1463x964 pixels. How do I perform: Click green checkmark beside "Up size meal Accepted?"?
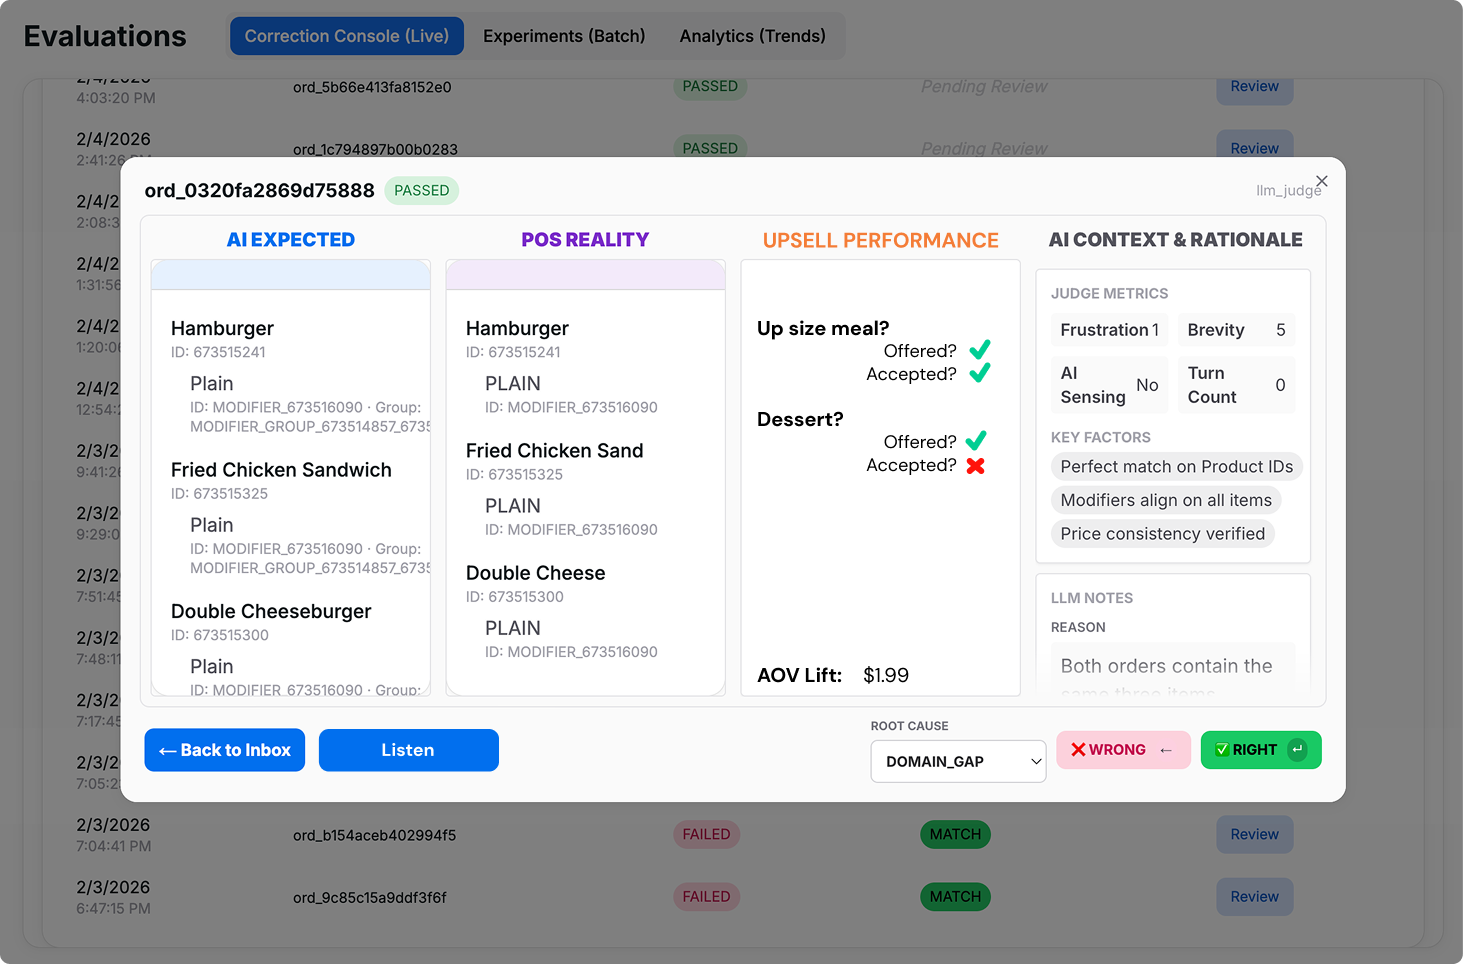click(x=980, y=373)
